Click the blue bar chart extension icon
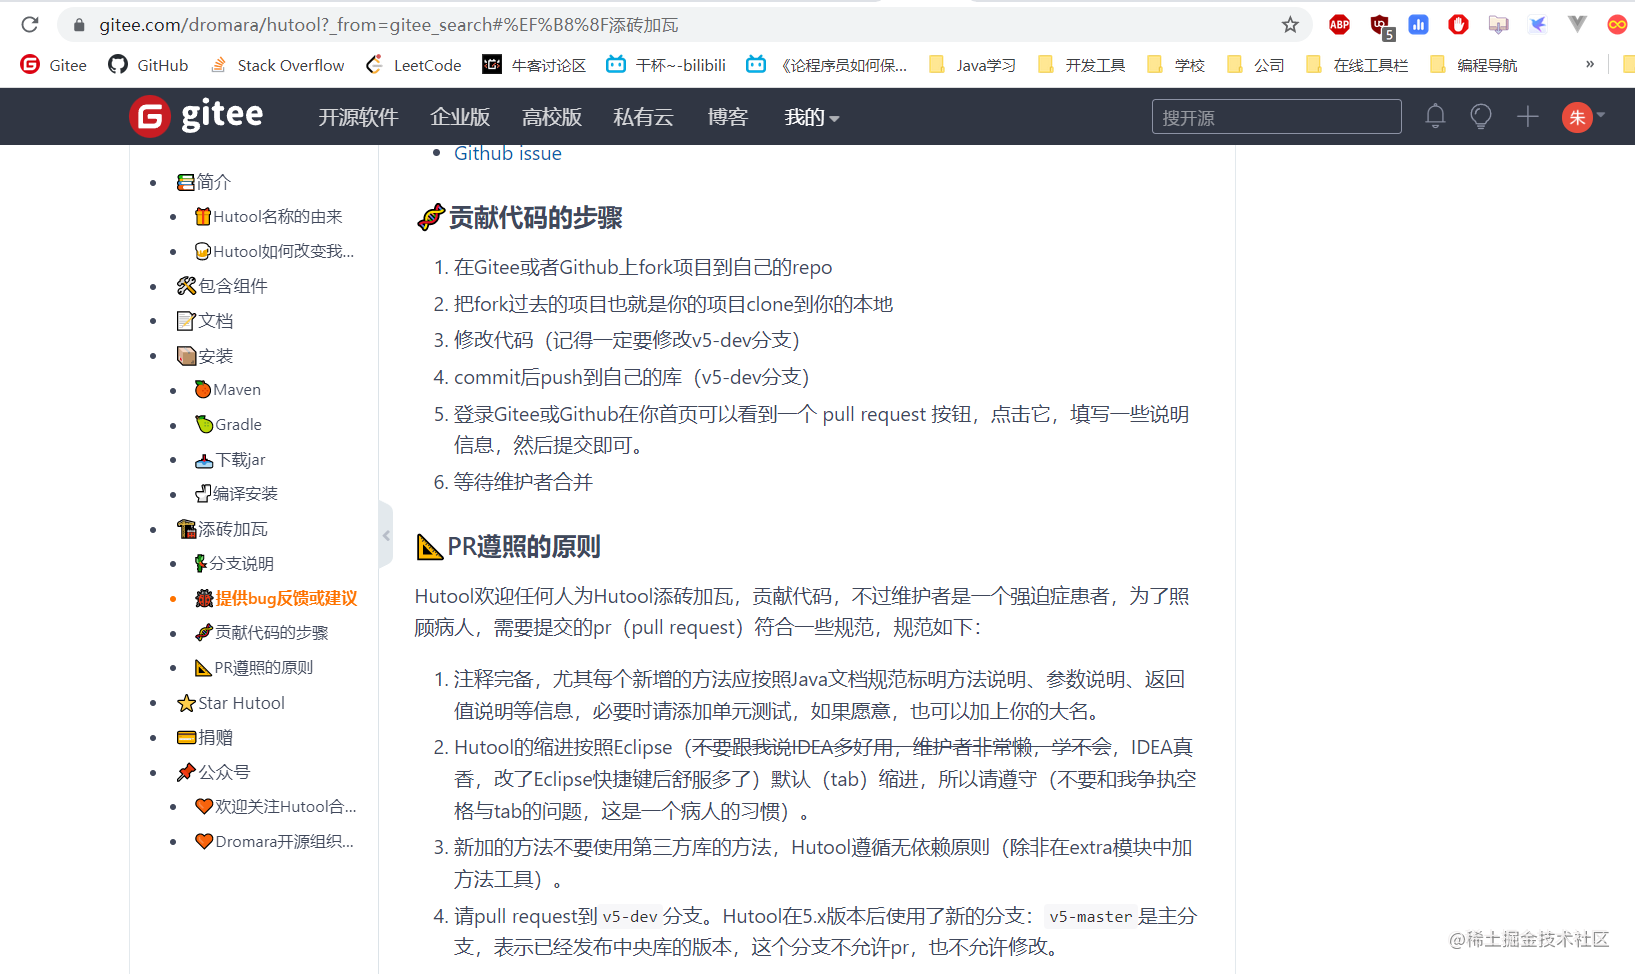The width and height of the screenshot is (1635, 974). tap(1418, 24)
